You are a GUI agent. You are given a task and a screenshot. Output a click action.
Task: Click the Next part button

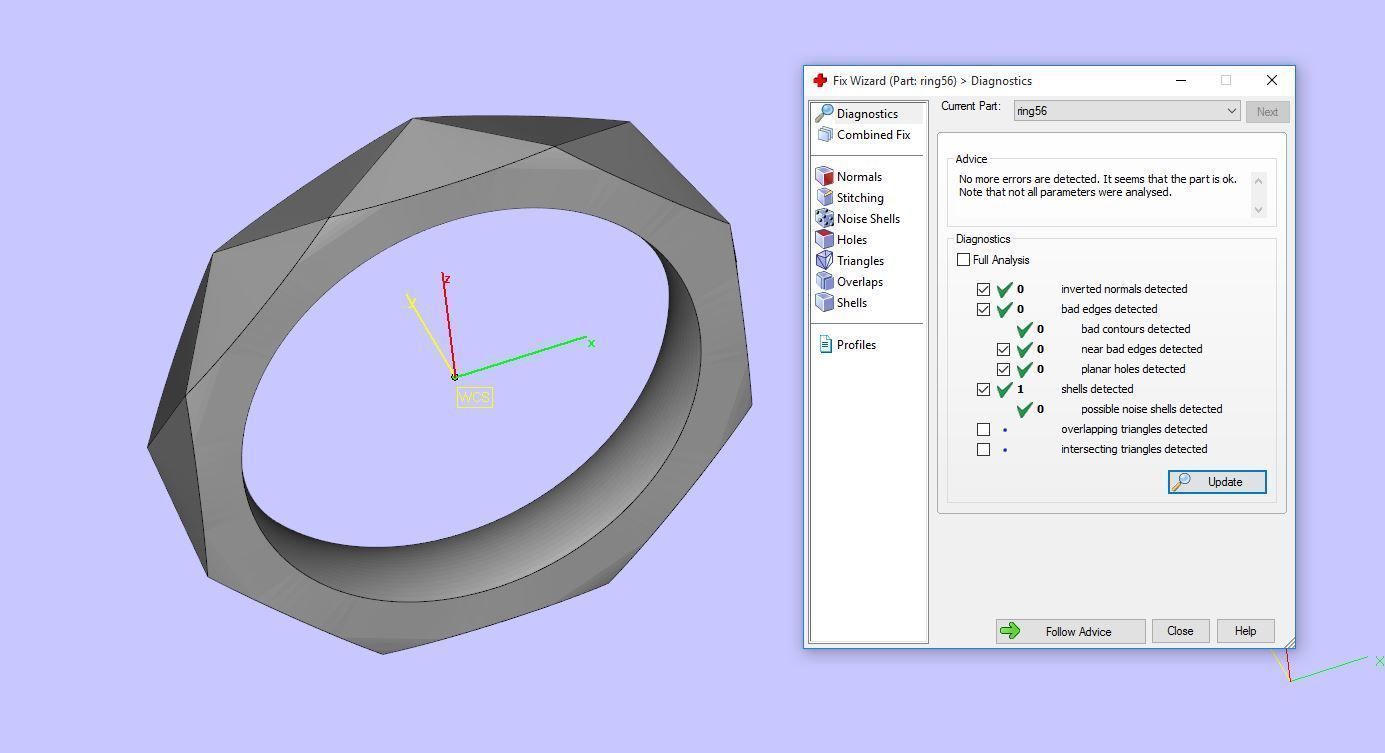(1267, 112)
